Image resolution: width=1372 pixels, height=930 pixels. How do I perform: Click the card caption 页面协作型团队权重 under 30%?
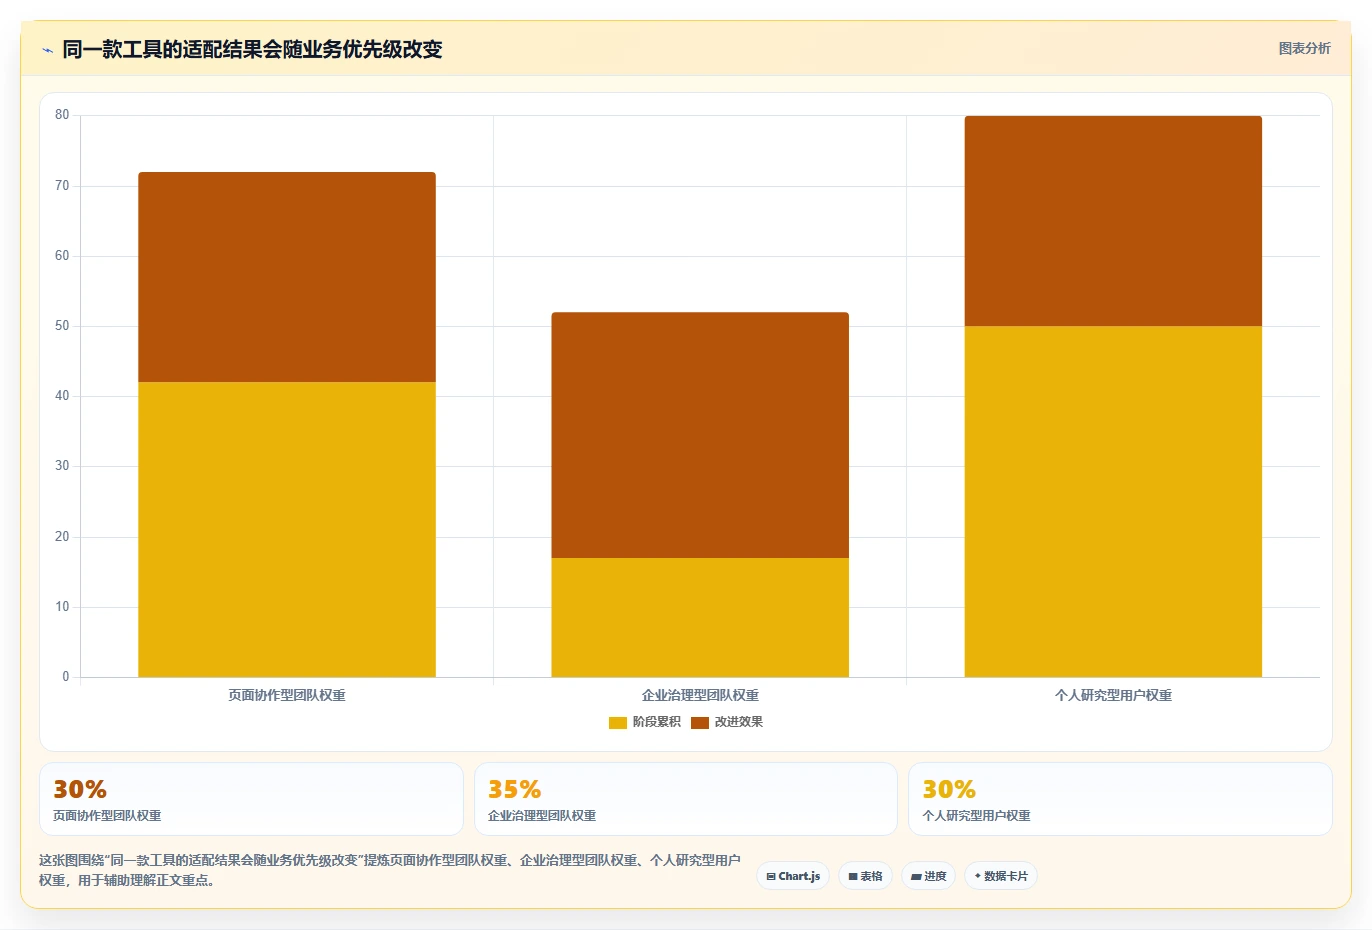(107, 816)
